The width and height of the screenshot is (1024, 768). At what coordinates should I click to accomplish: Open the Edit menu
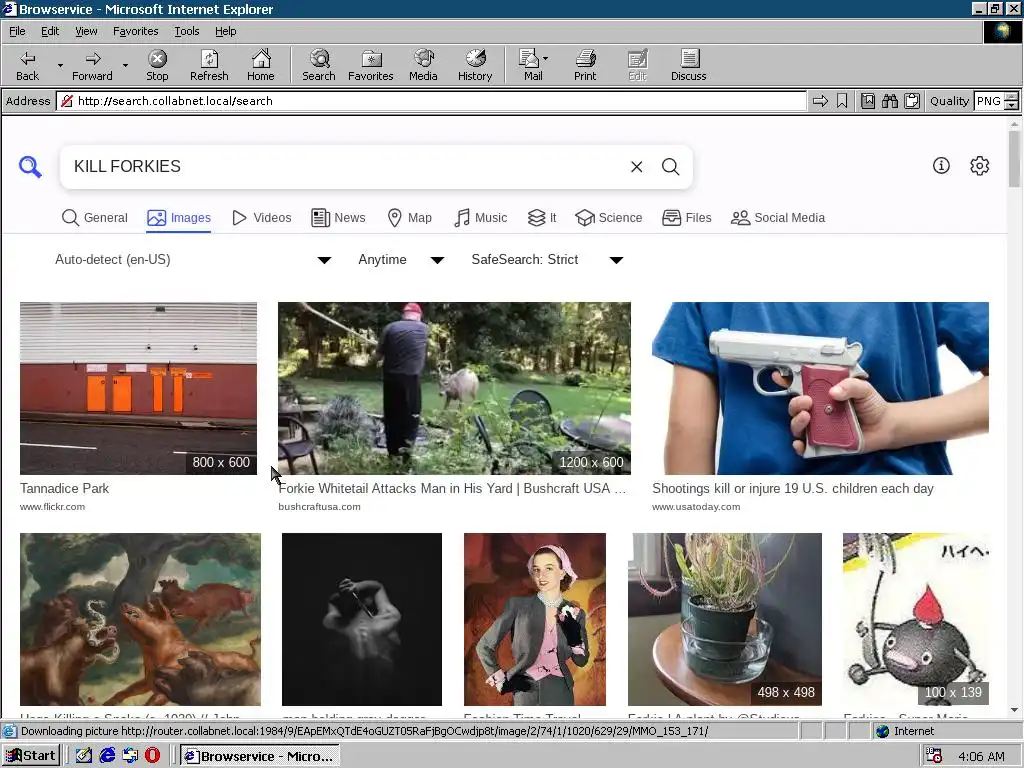50,31
